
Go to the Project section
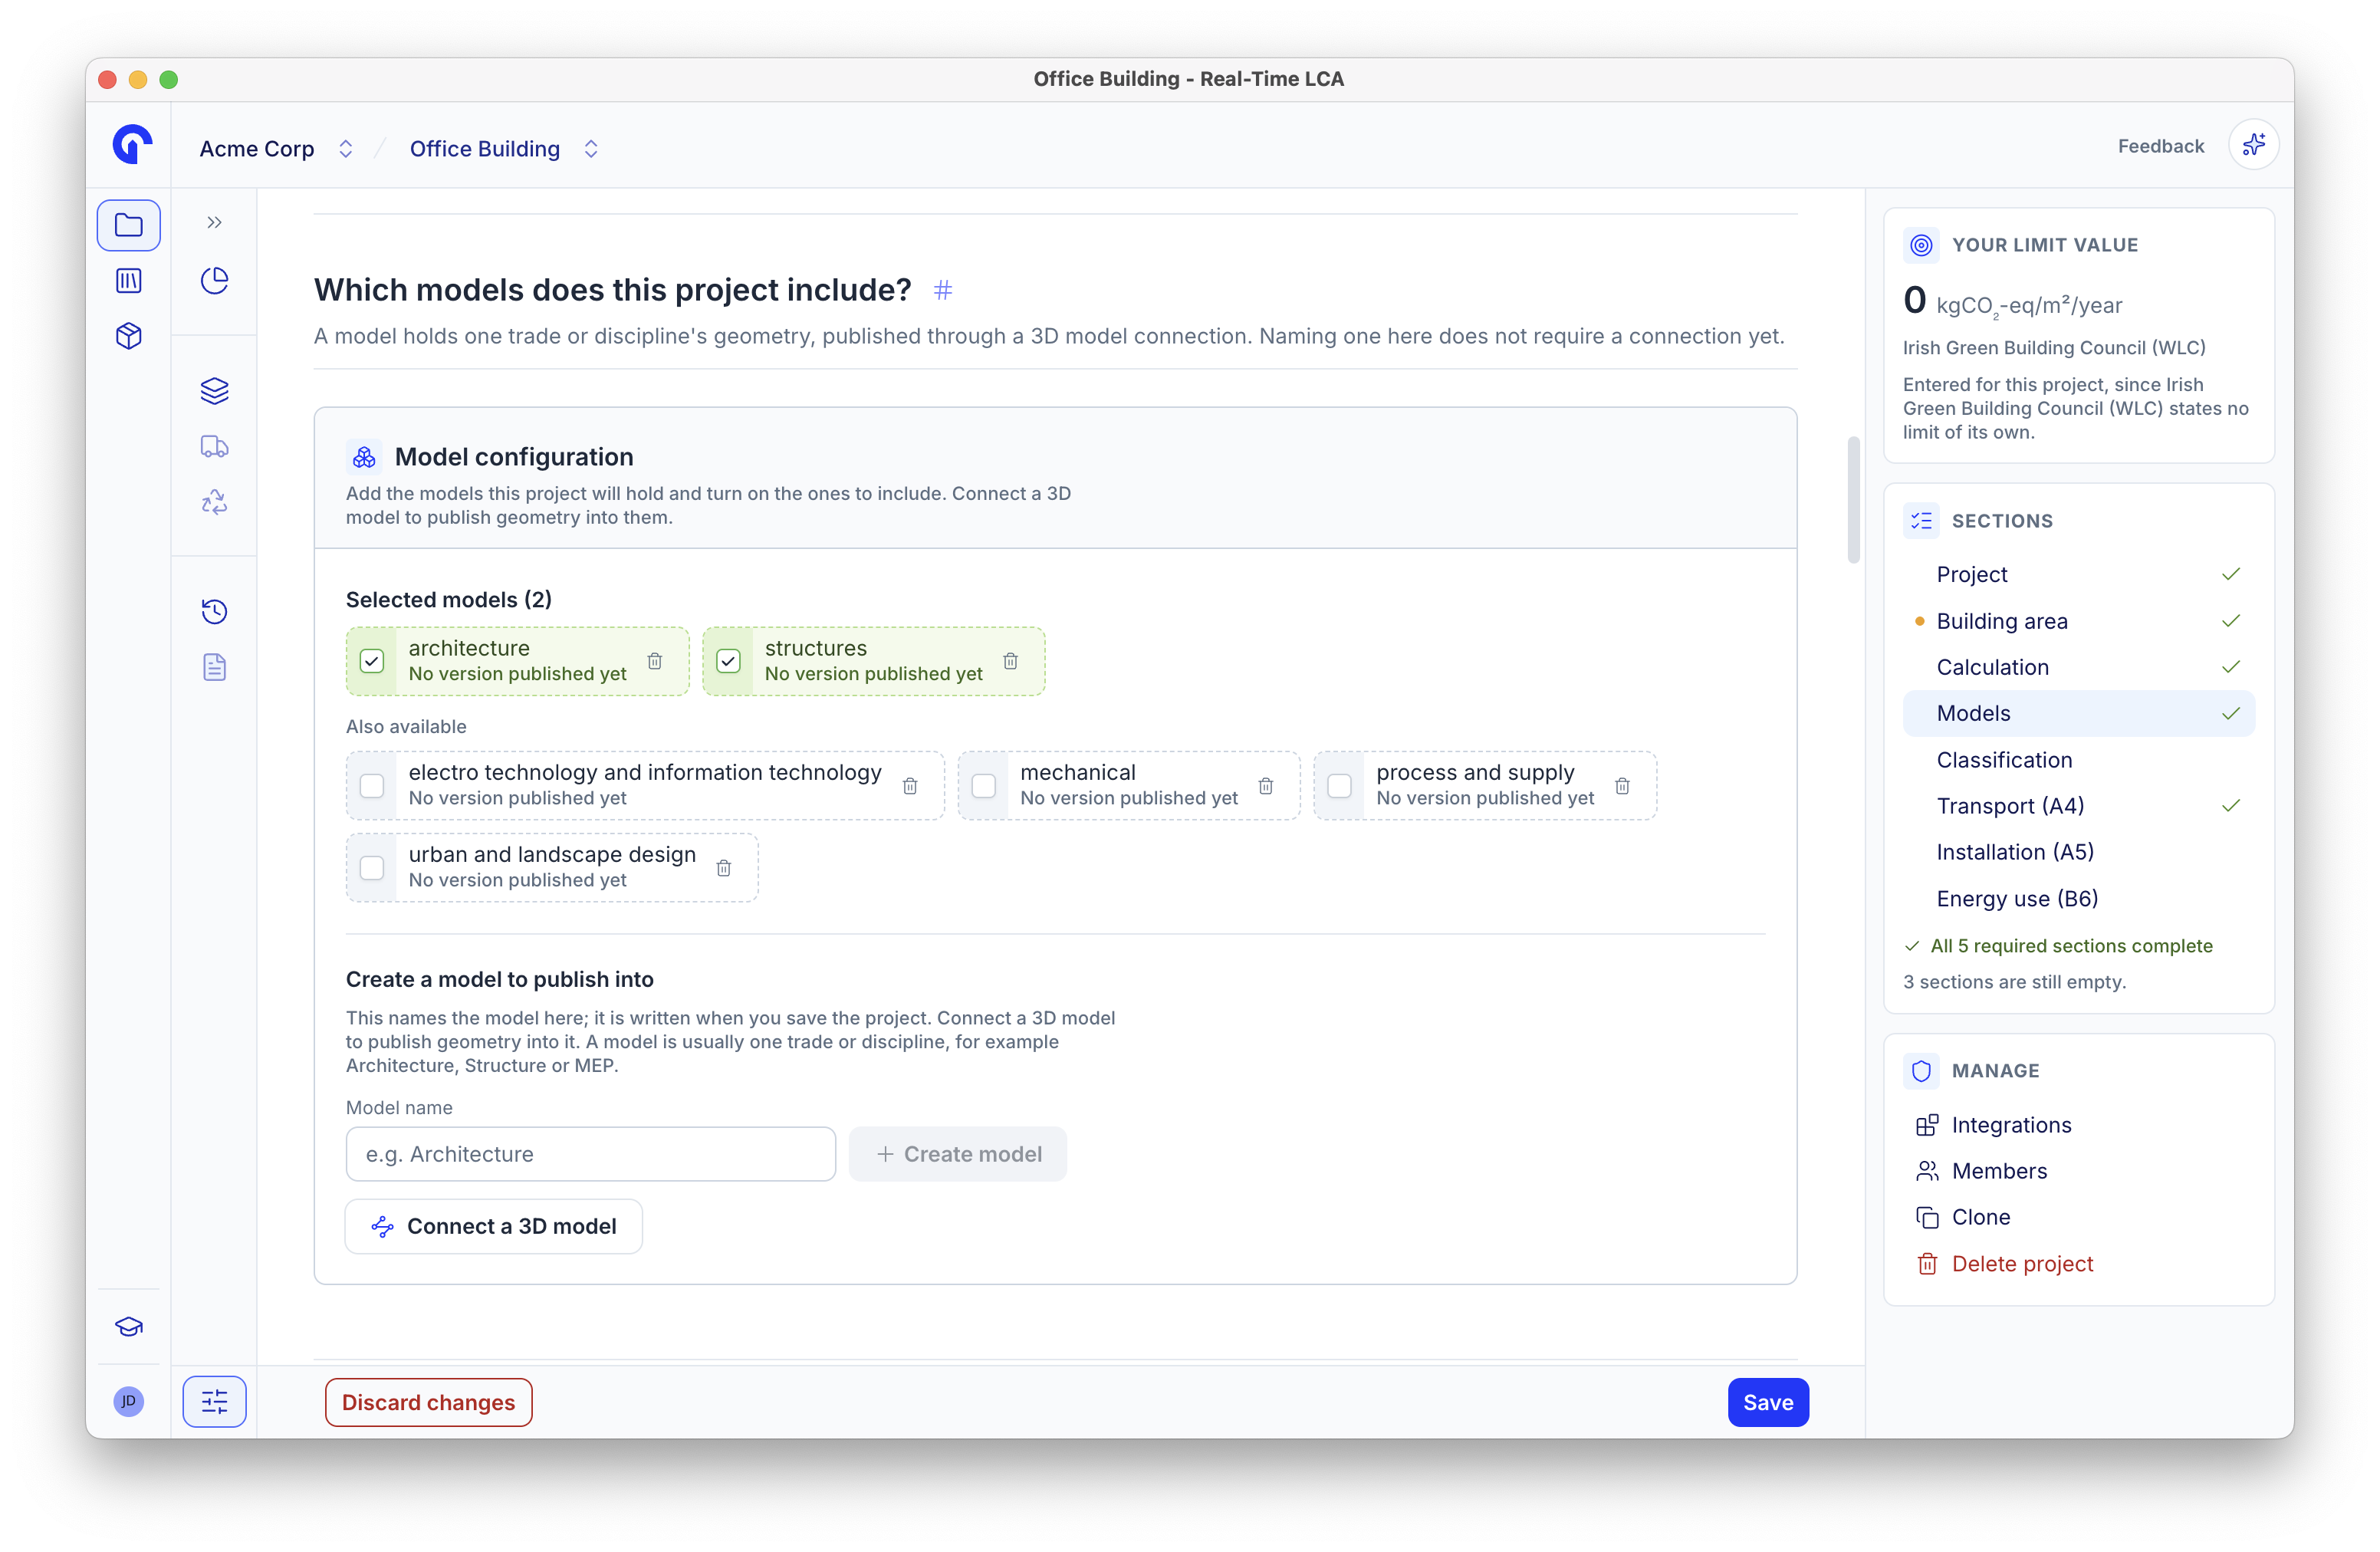coord(2079,574)
